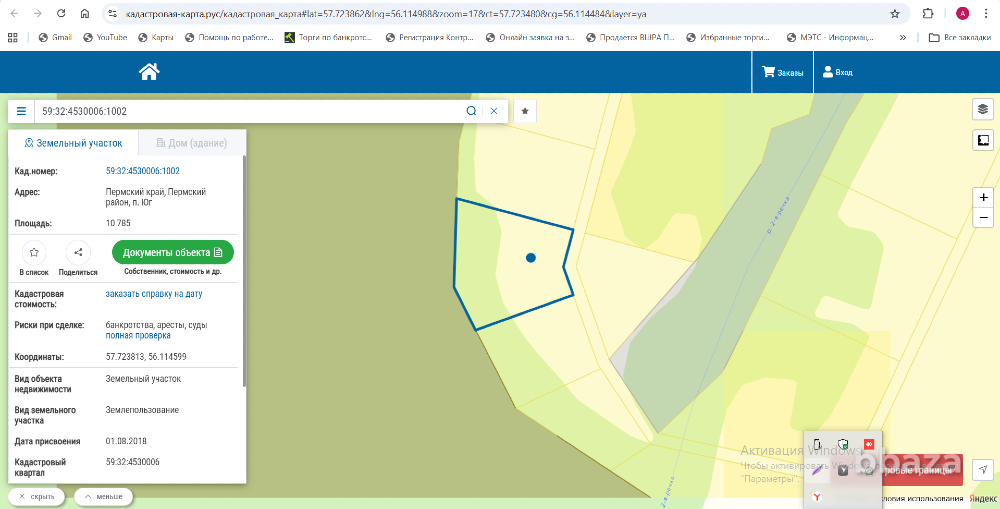Expand the hidden bookmarks overflow chevron
The height and width of the screenshot is (509, 1000).
(903, 37)
